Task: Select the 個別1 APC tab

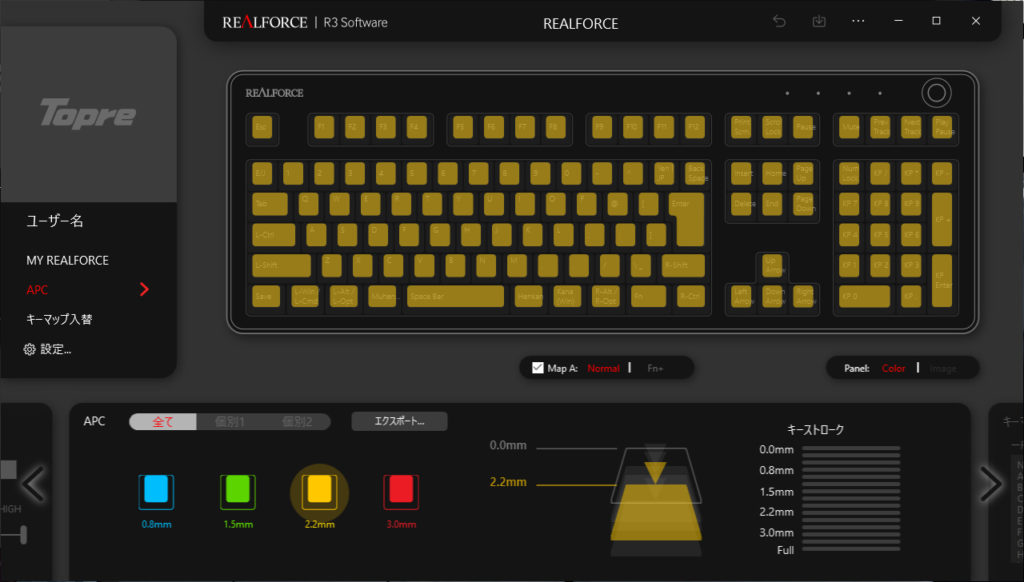Action: 230,422
